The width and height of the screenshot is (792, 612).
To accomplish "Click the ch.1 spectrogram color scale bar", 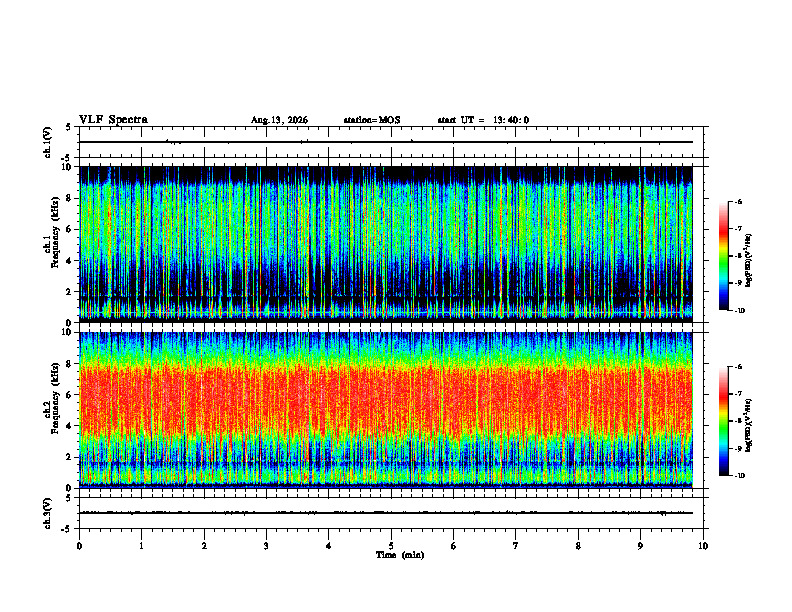I will point(723,256).
